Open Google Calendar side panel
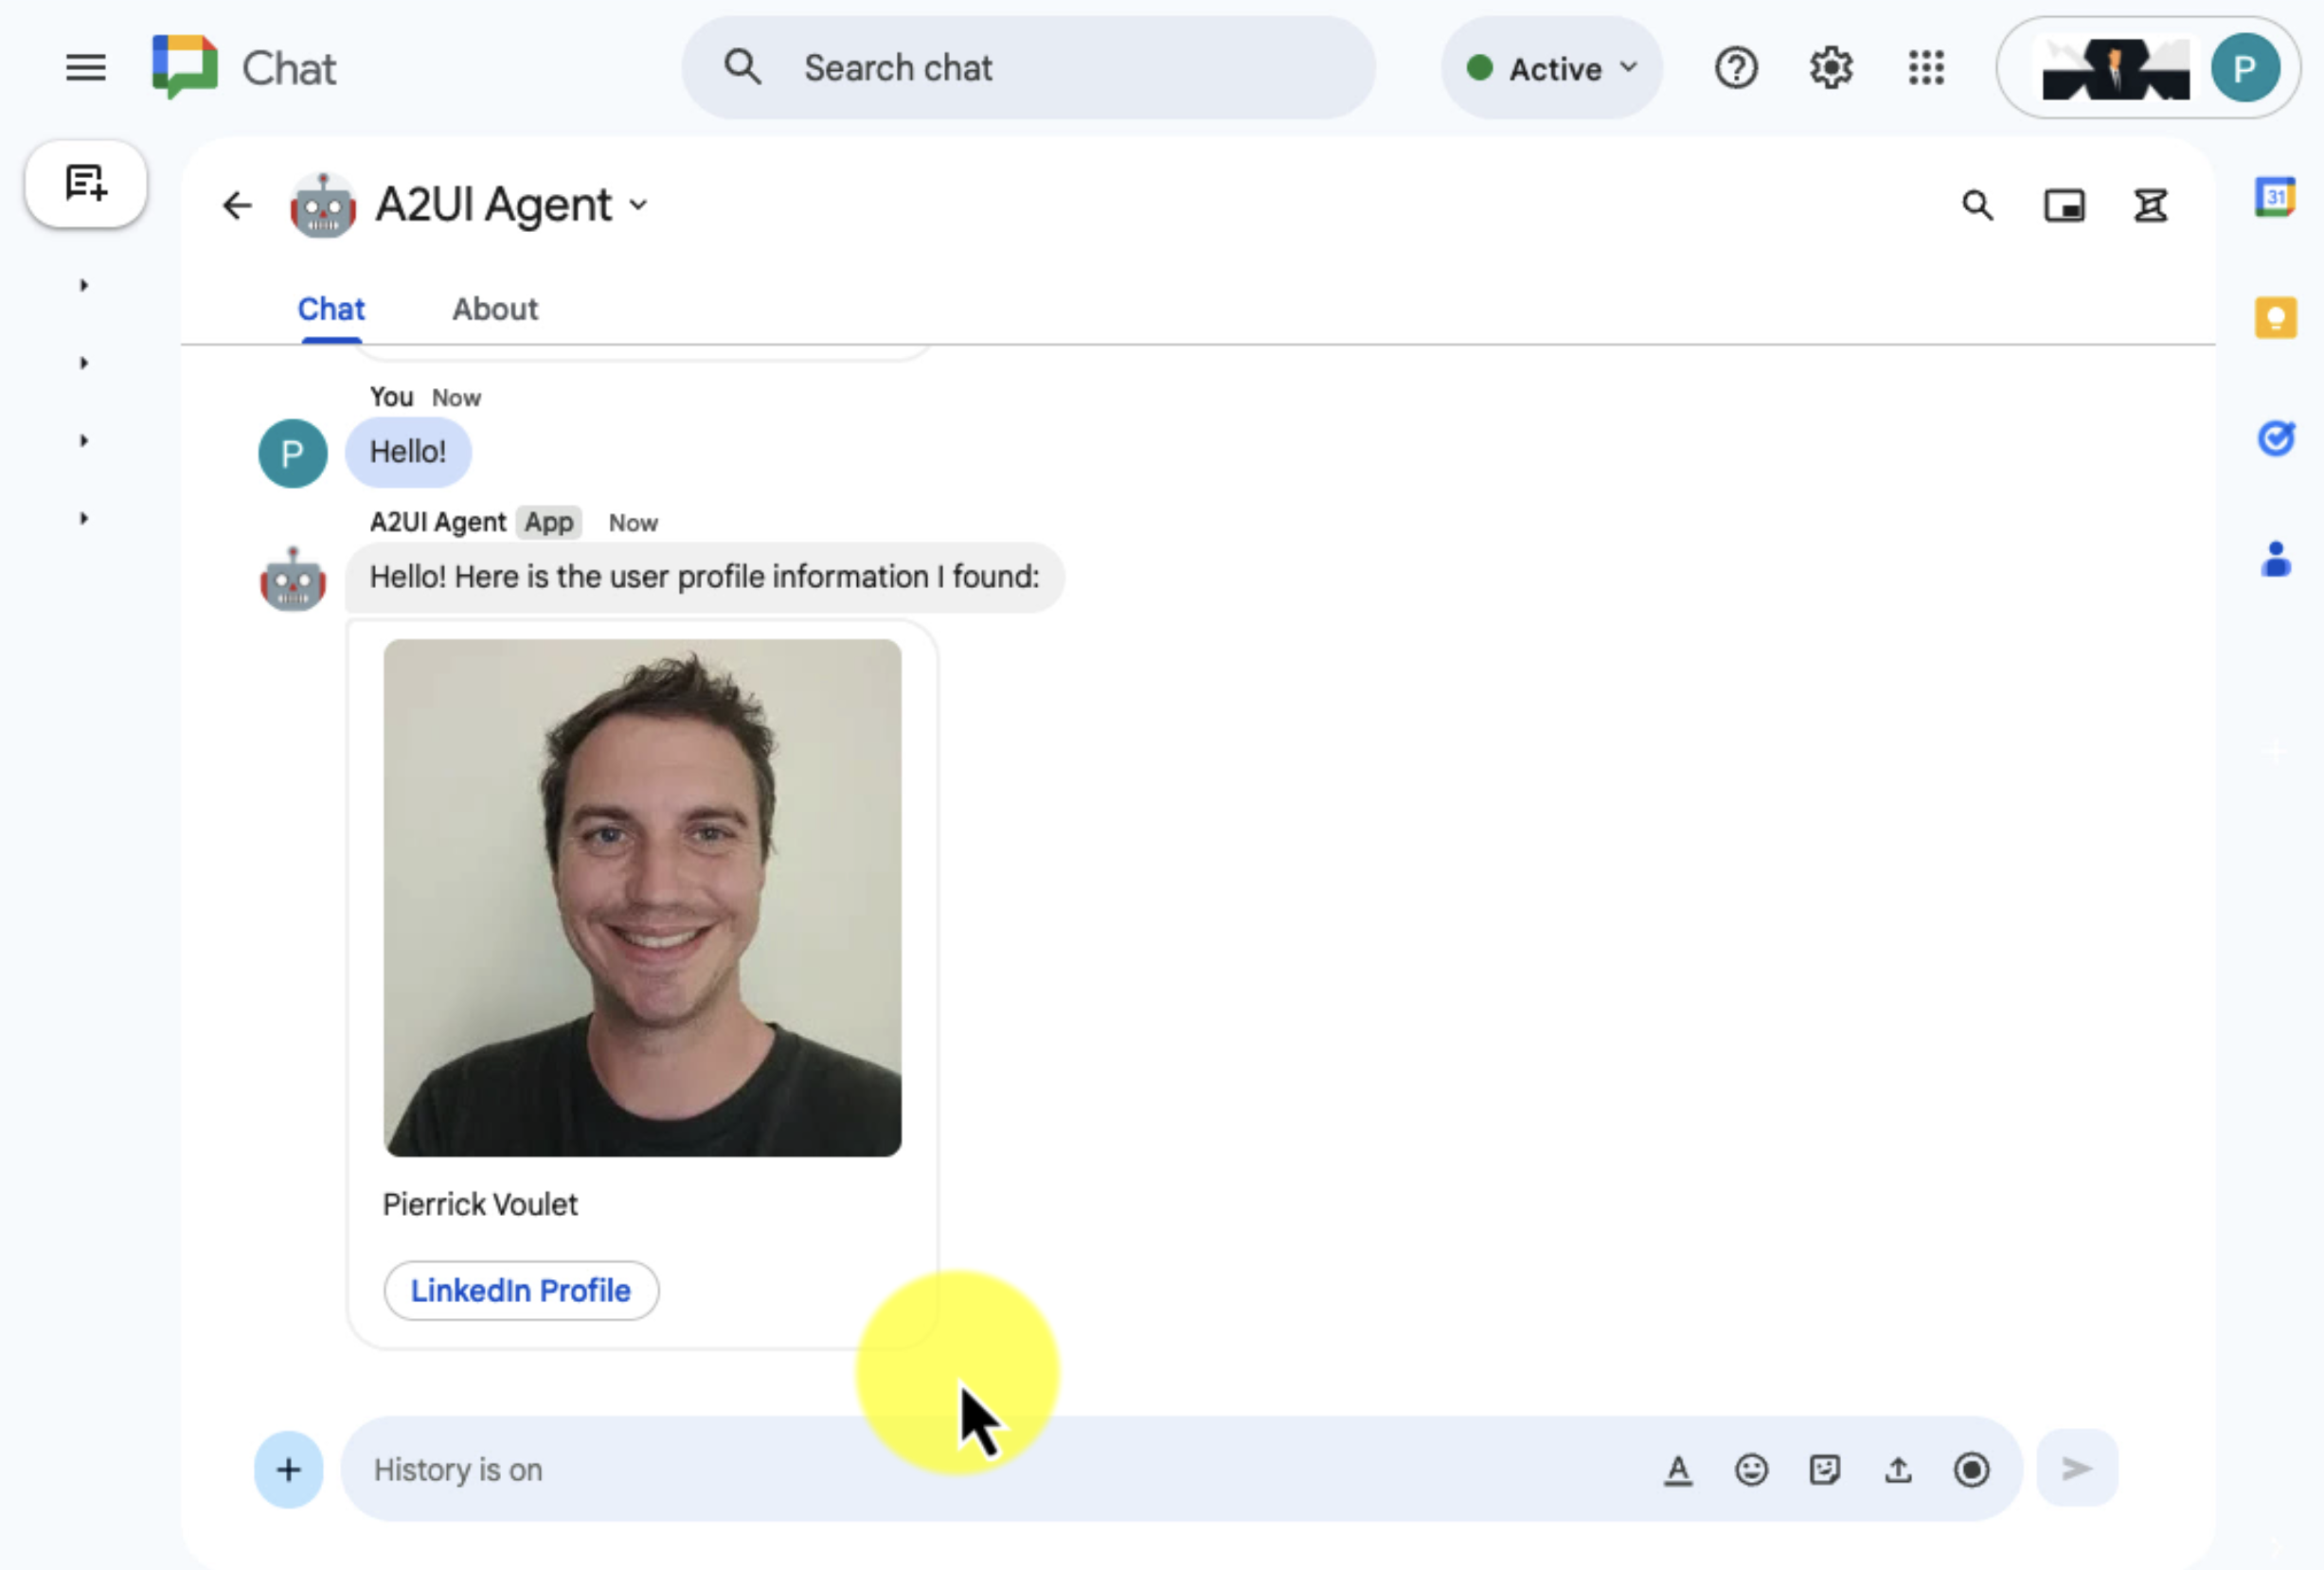Viewport: 2324px width, 1570px height. tap(2276, 198)
